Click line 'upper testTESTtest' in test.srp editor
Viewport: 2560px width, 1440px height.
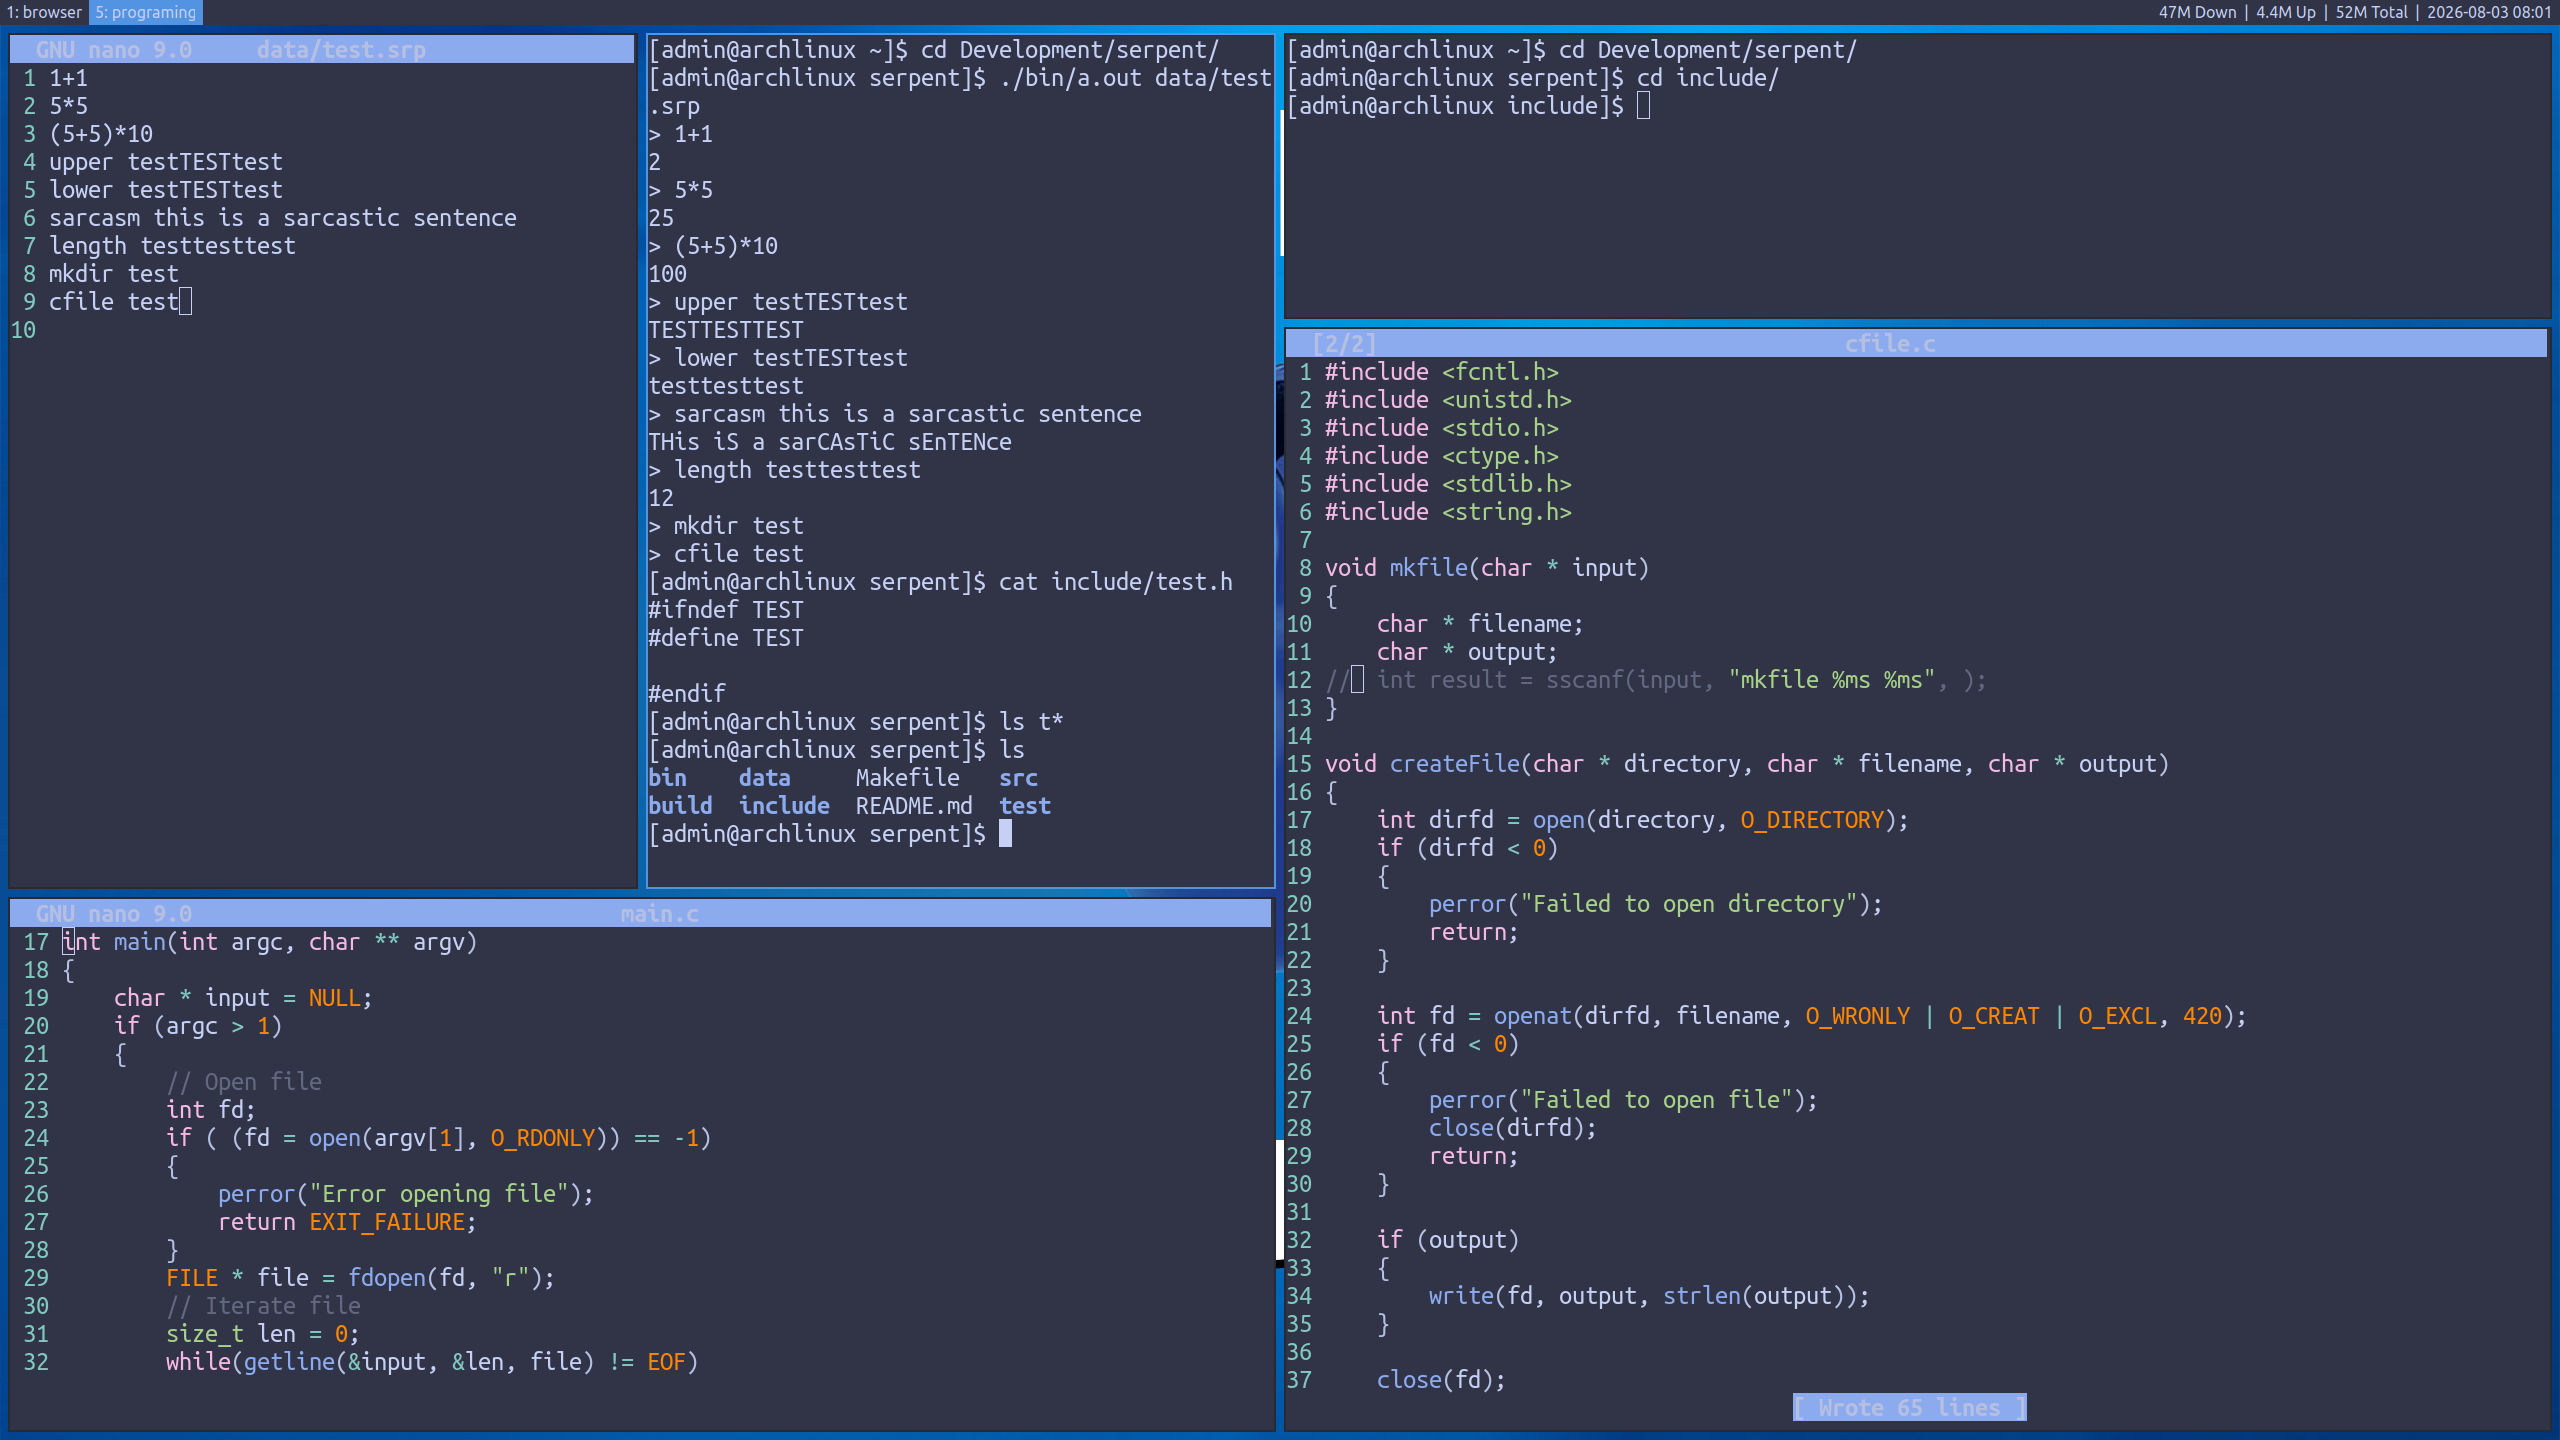point(166,162)
